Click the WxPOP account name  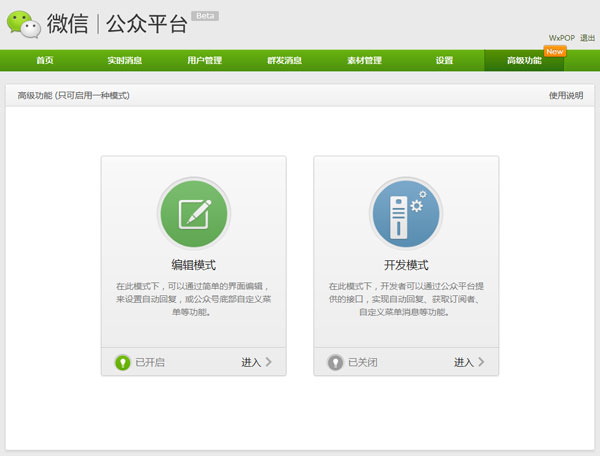[562, 38]
